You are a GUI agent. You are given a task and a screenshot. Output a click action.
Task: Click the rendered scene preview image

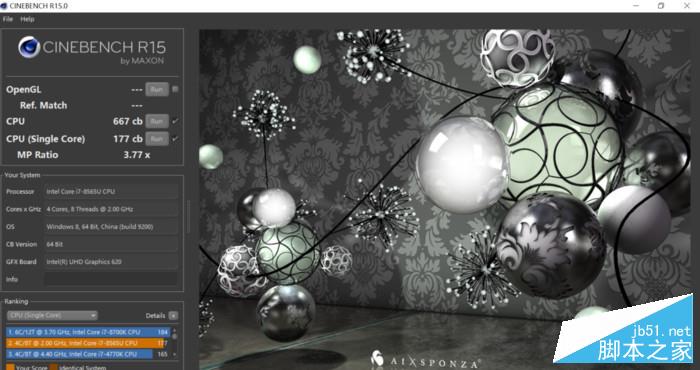[x=445, y=200]
